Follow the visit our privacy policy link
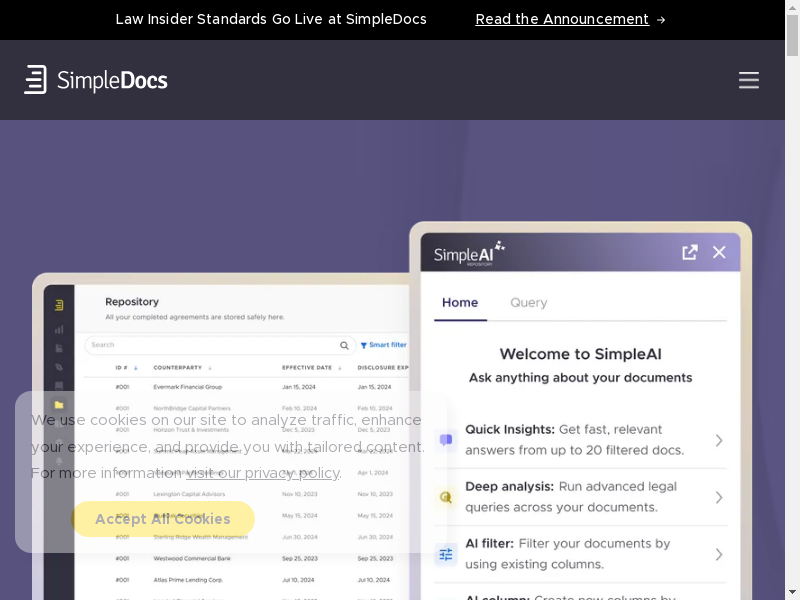This screenshot has width=800, height=600. click(263, 473)
